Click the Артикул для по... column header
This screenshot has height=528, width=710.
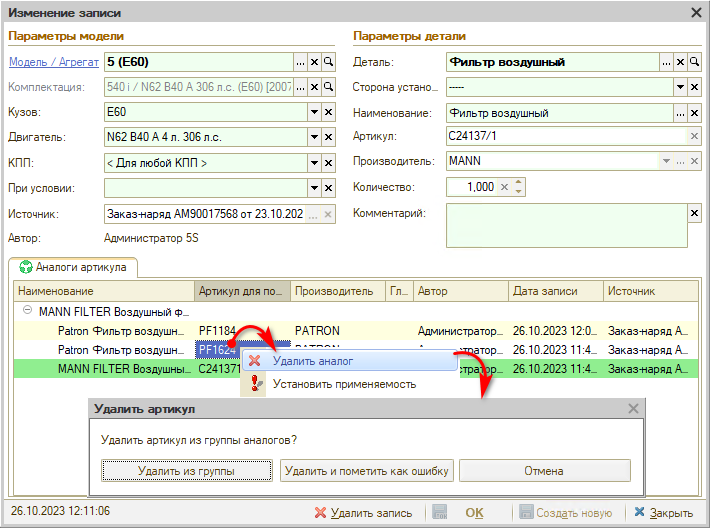(243, 291)
